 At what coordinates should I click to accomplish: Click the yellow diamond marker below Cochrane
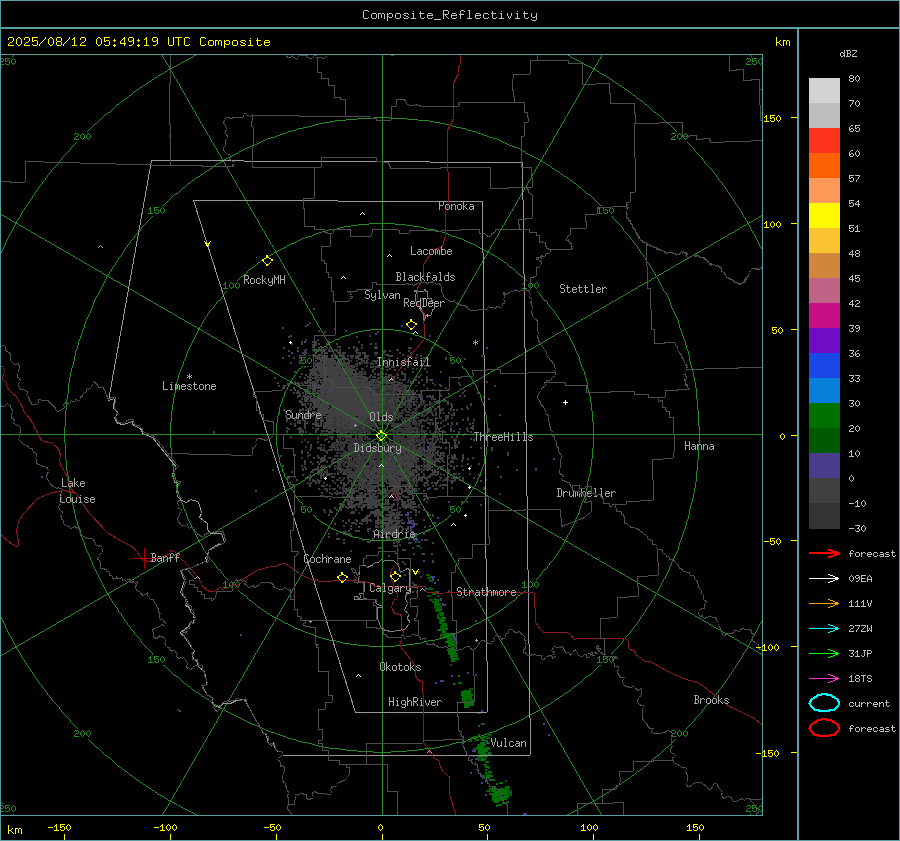[x=342, y=578]
